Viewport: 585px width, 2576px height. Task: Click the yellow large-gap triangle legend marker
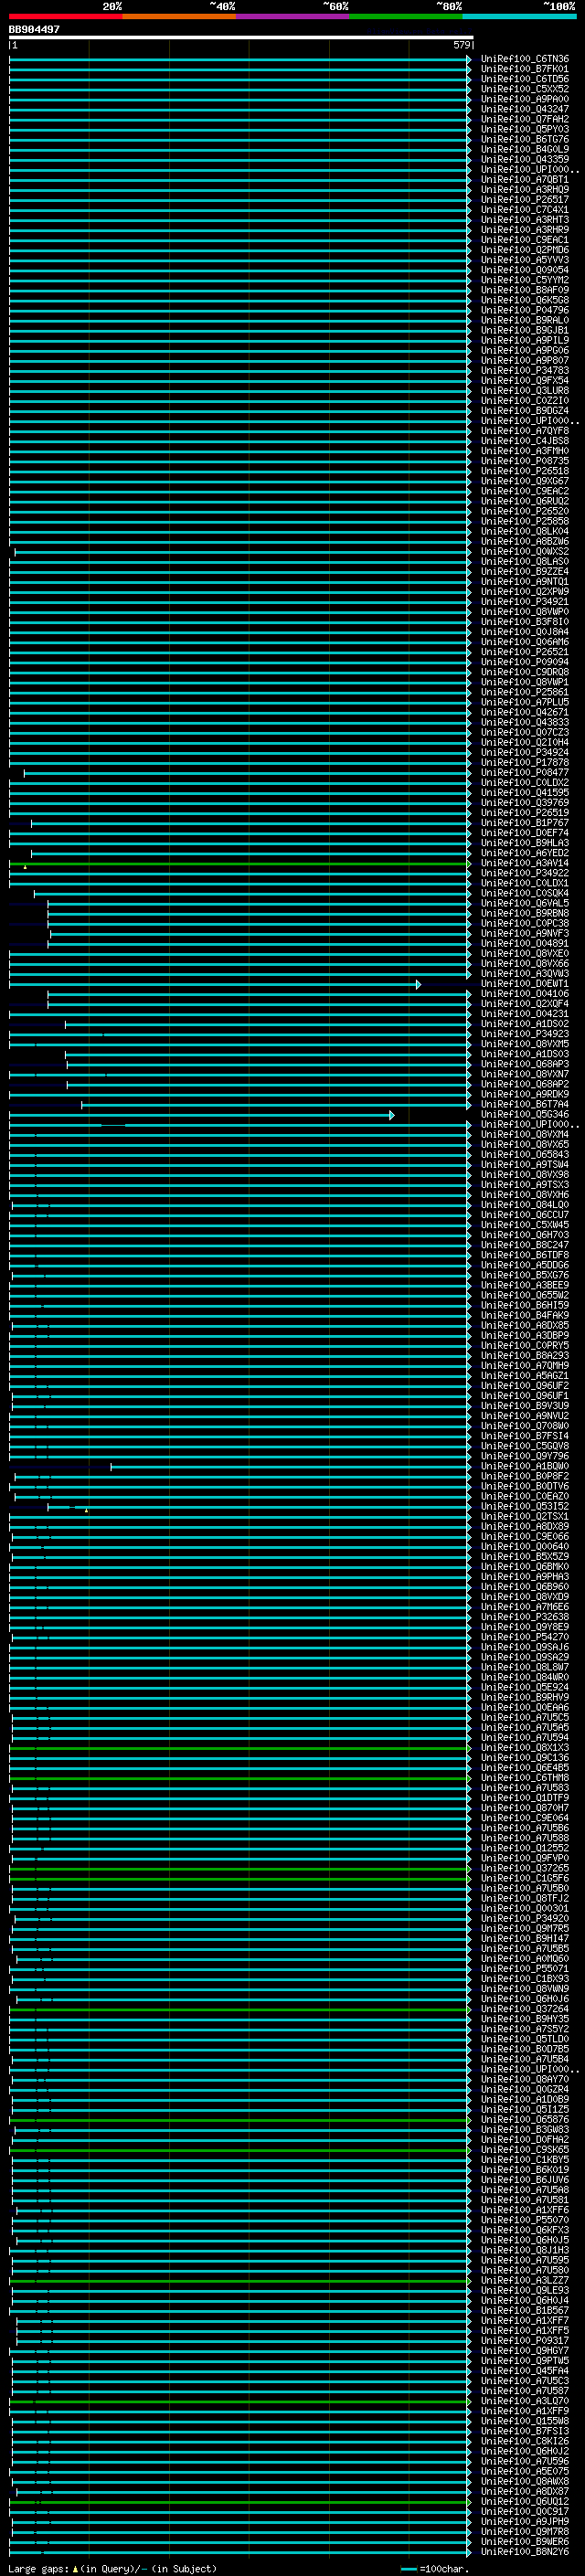click(x=75, y=2569)
